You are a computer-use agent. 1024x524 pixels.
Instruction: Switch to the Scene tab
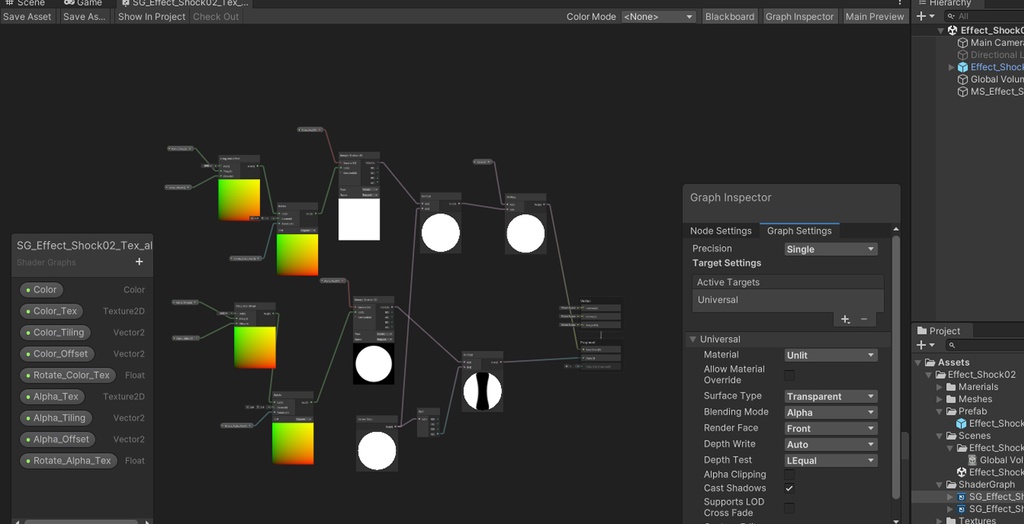click(x=26, y=3)
